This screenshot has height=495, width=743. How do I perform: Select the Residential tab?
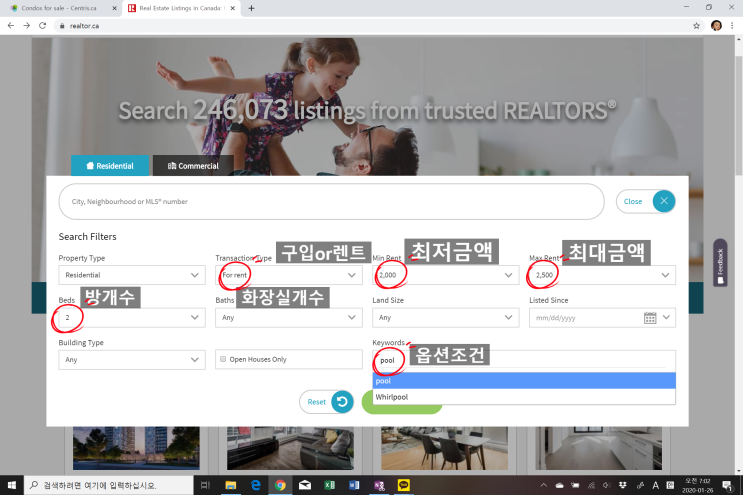pos(110,166)
